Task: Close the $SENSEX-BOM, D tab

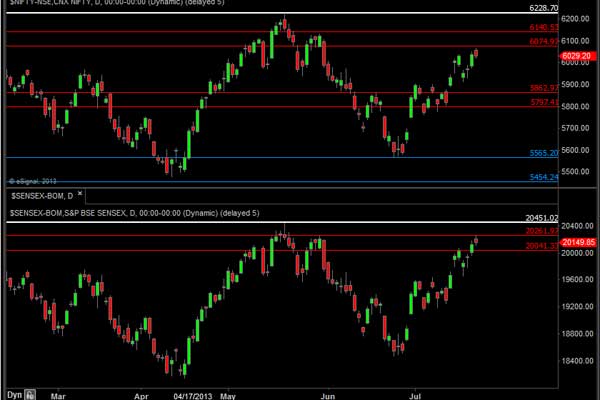Action: click(x=80, y=193)
